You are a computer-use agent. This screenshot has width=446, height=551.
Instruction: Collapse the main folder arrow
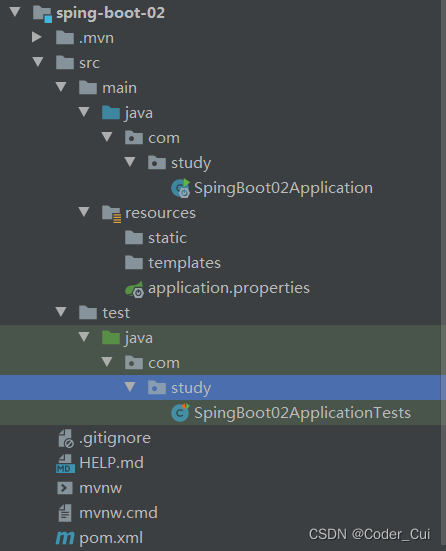(61, 87)
